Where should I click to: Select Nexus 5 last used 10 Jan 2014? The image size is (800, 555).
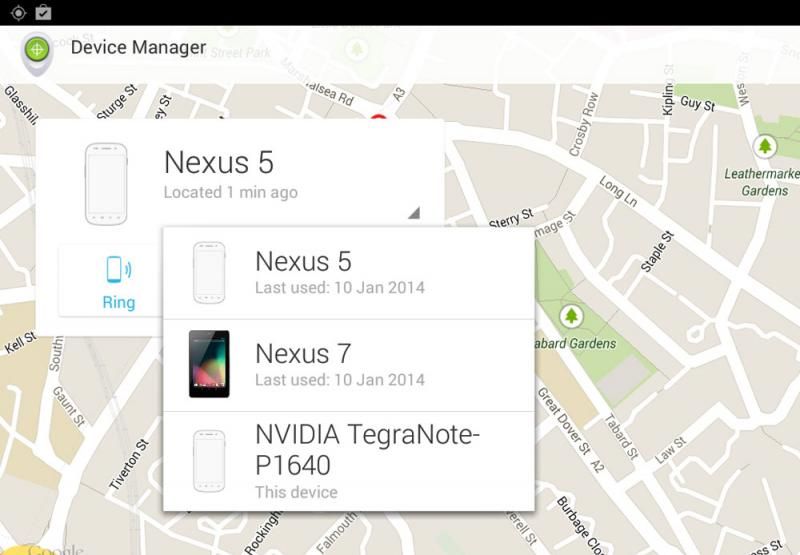point(340,273)
